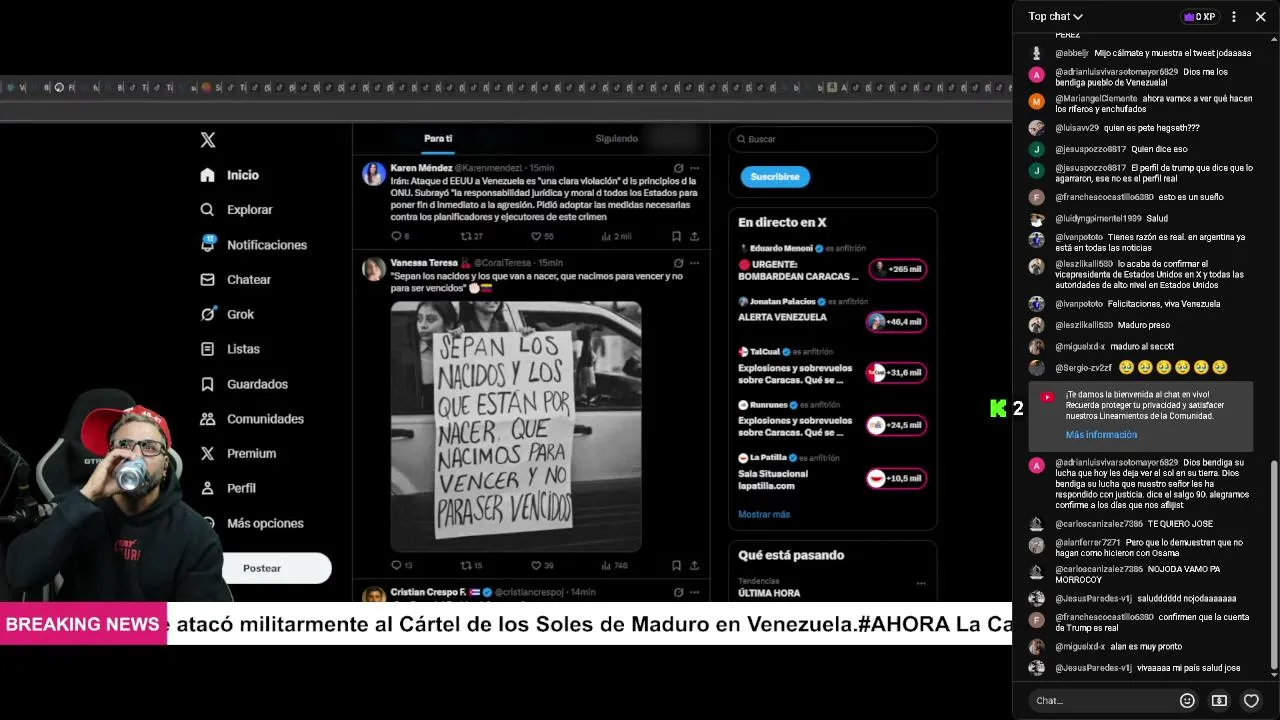Click the magnifier icon beside Explorar
The width and height of the screenshot is (1280, 720).
tap(207, 210)
